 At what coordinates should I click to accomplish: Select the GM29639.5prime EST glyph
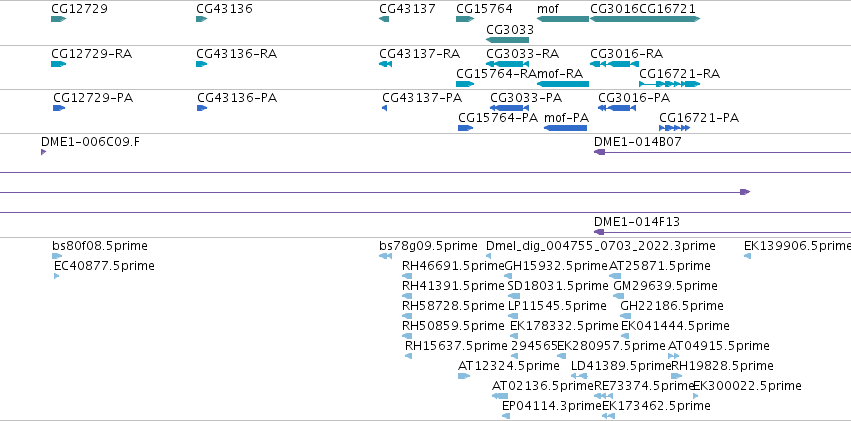tap(618, 296)
